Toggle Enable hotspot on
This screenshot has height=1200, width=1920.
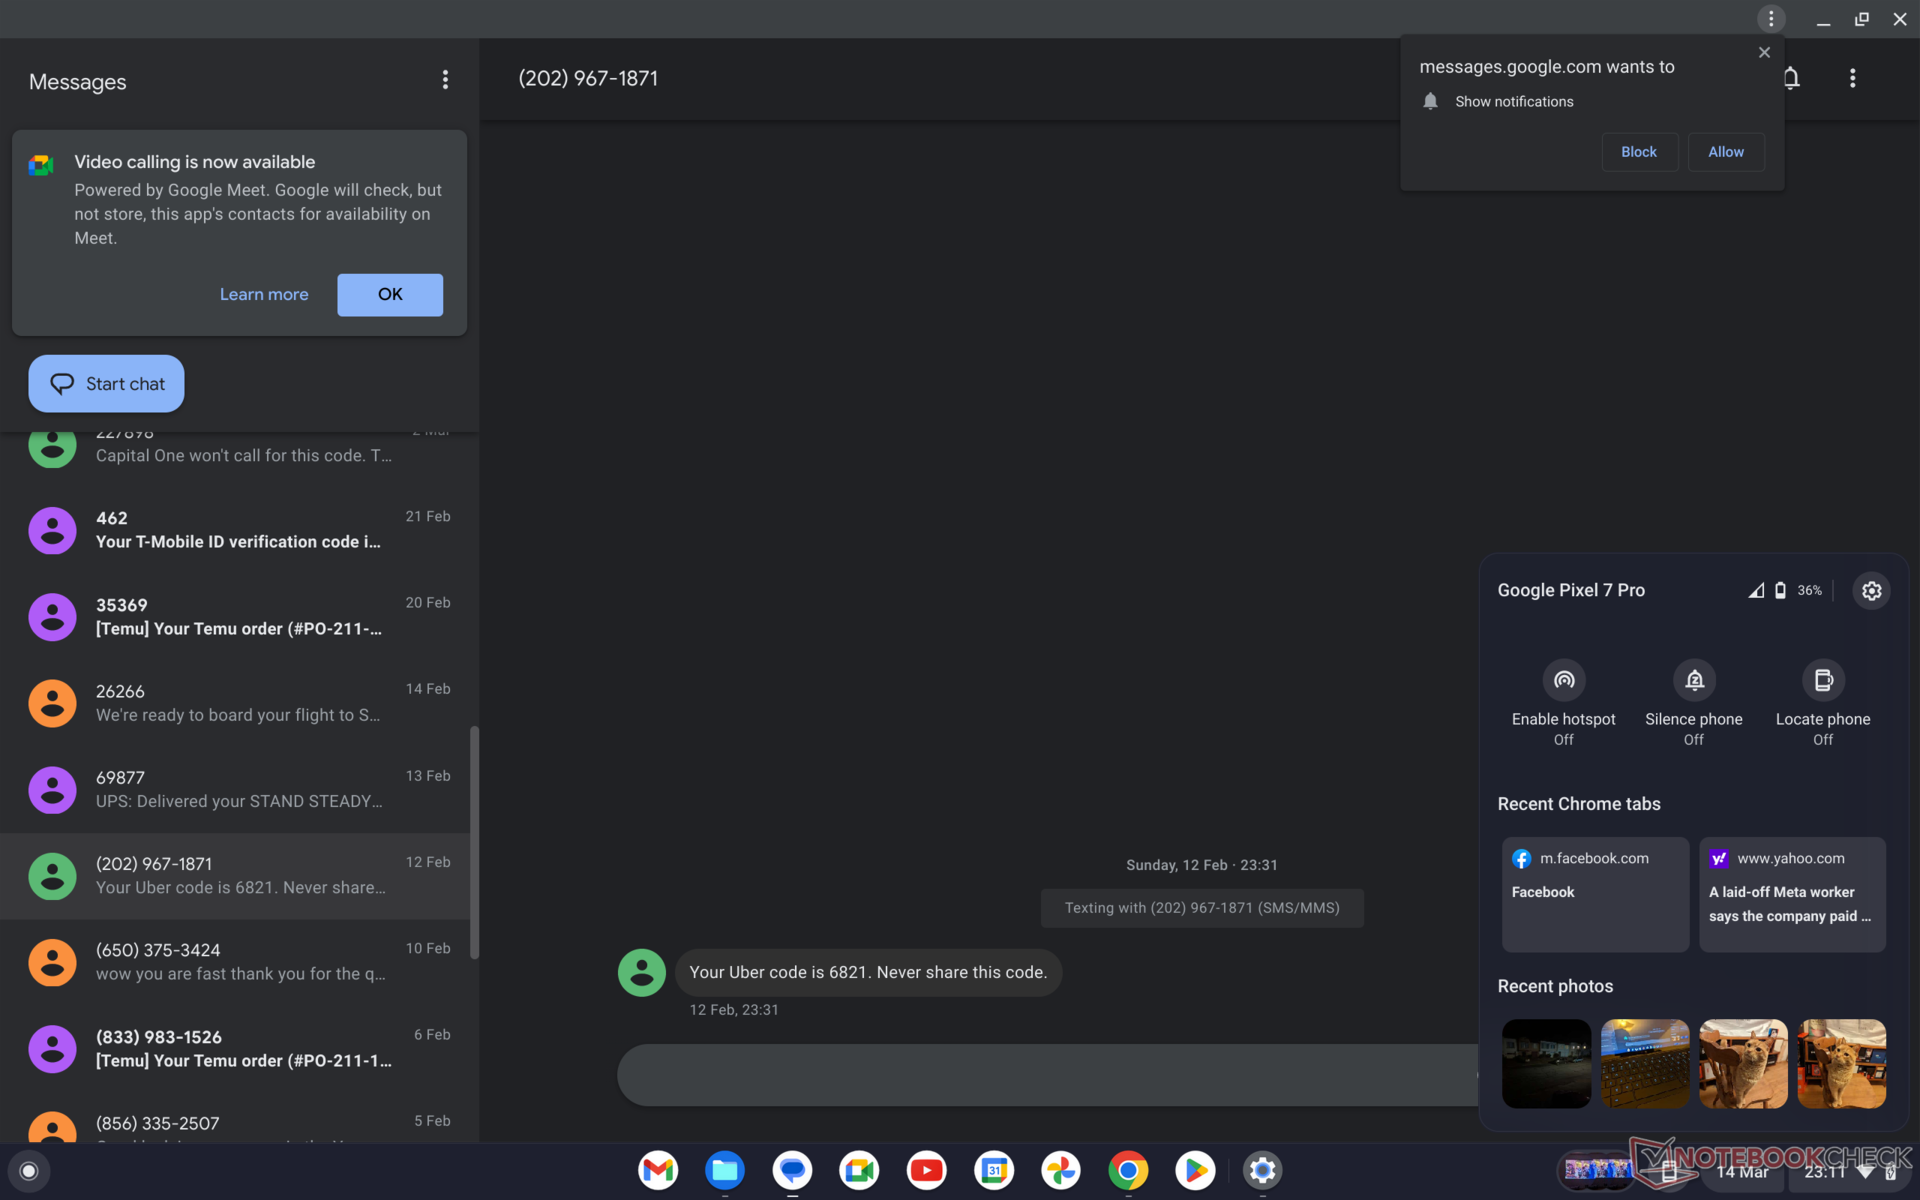pos(1563,681)
